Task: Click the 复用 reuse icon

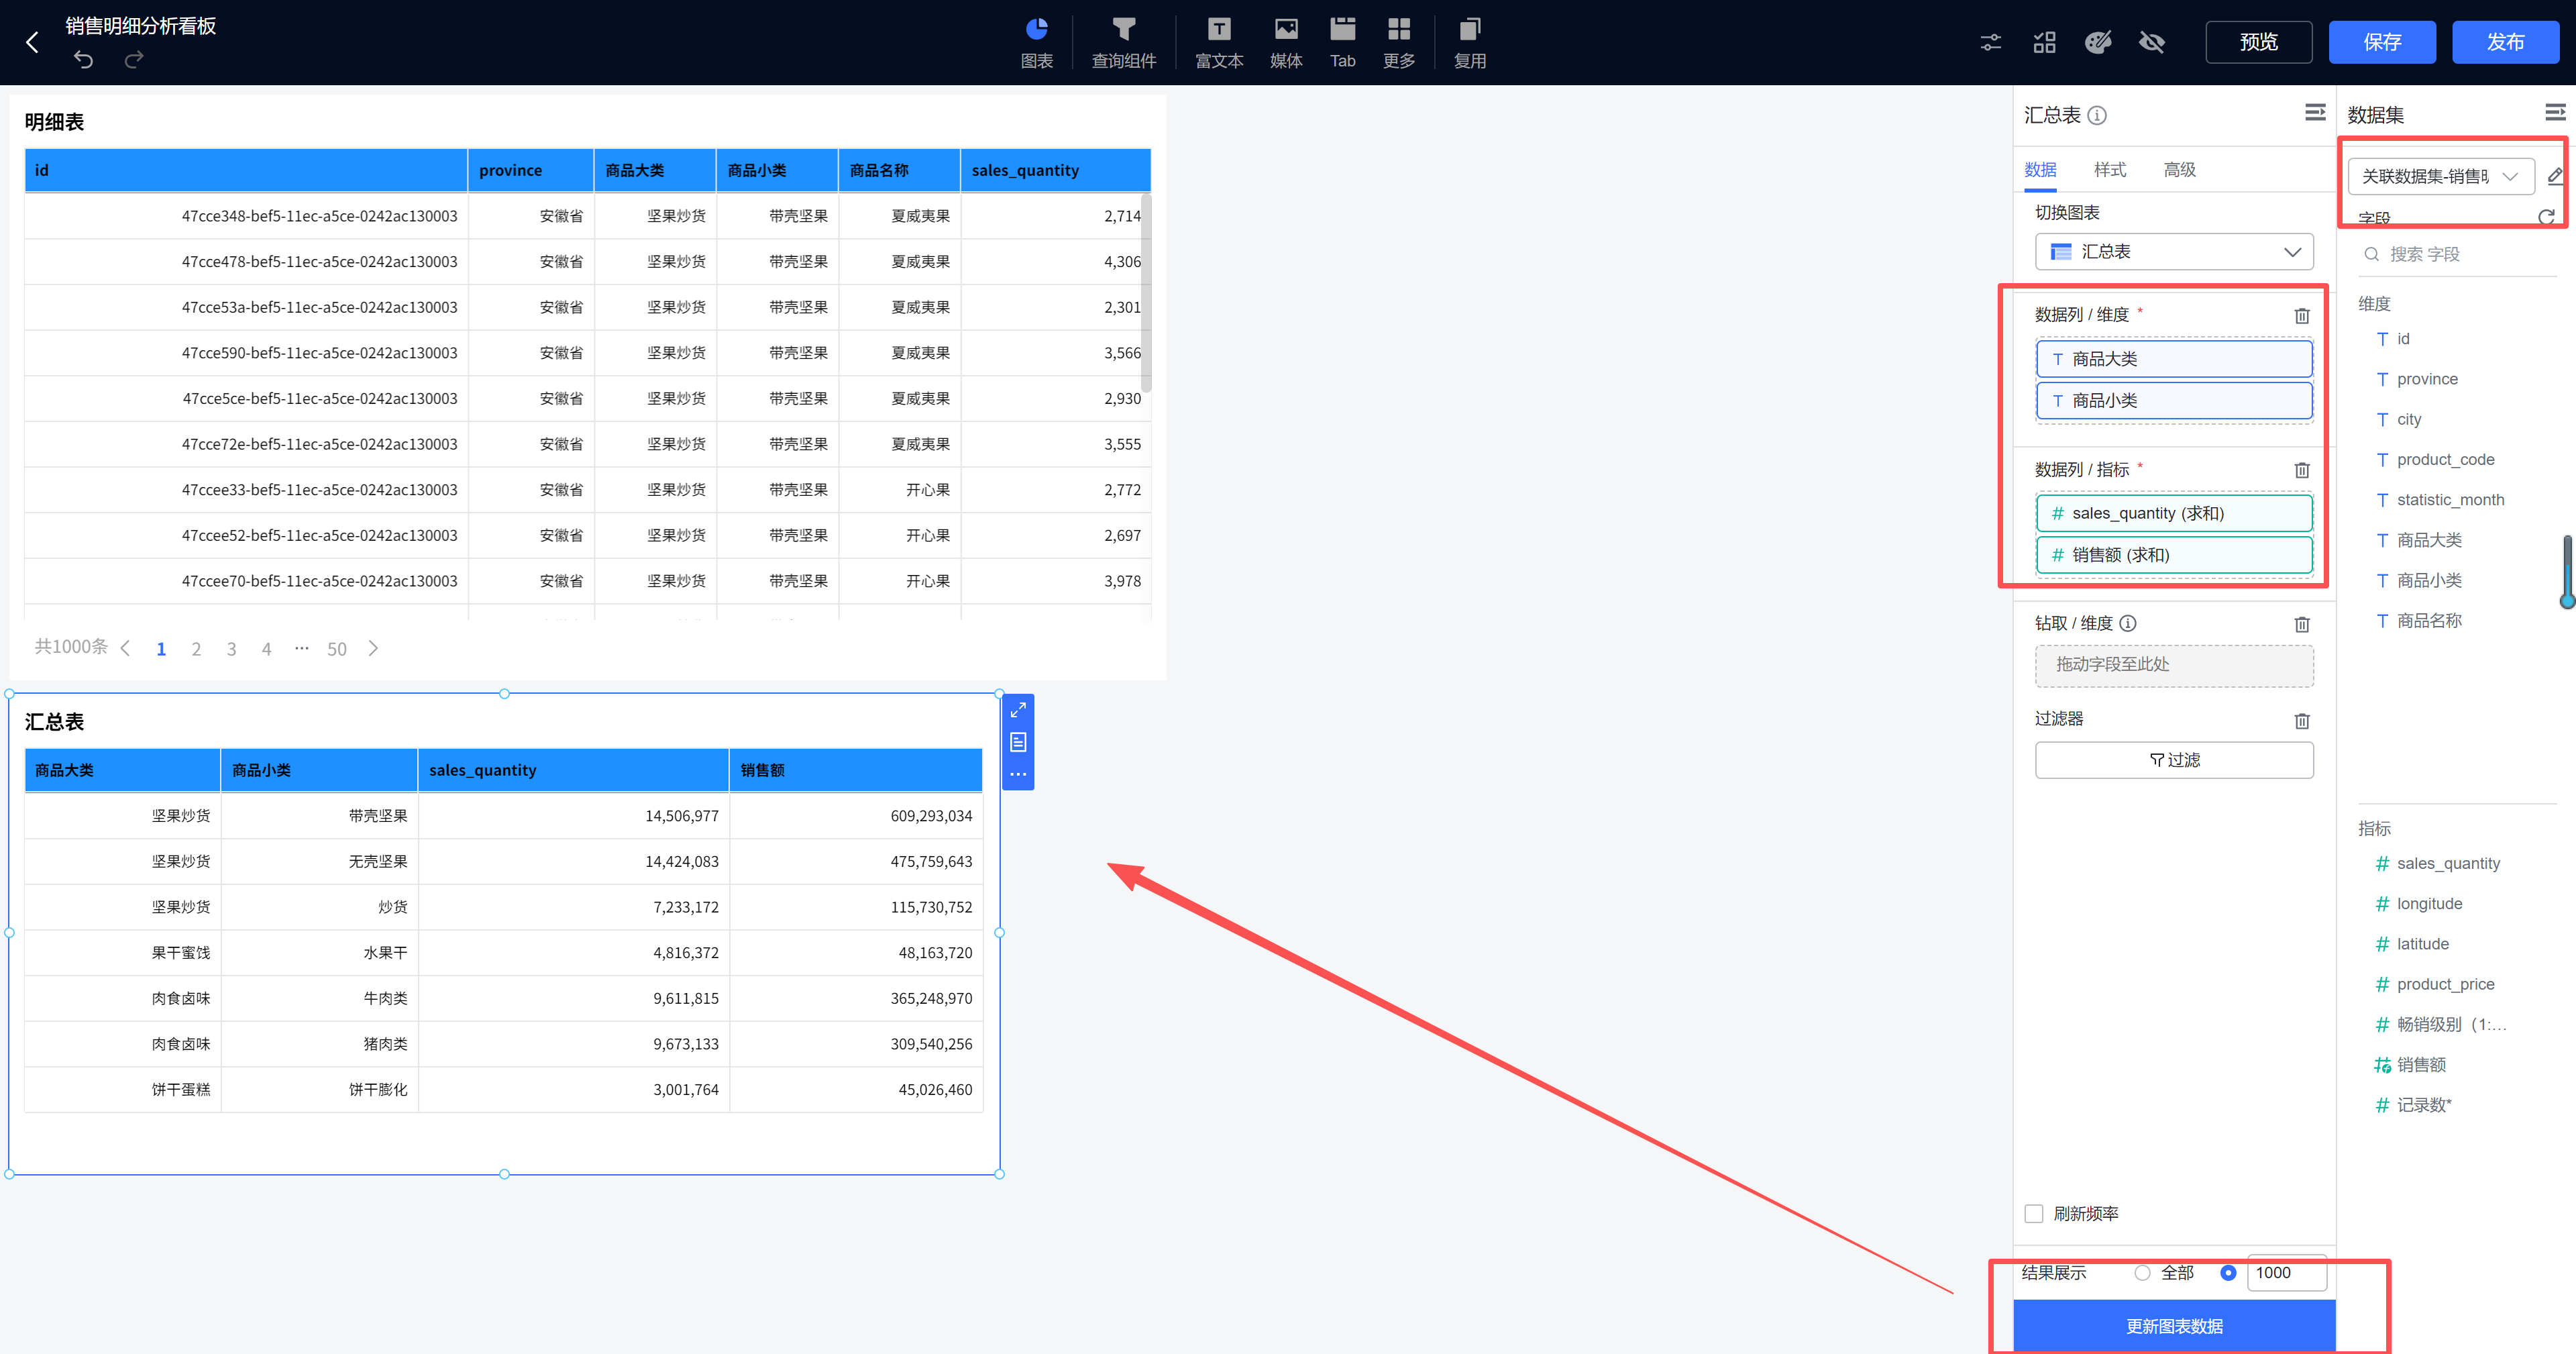Action: (1469, 42)
